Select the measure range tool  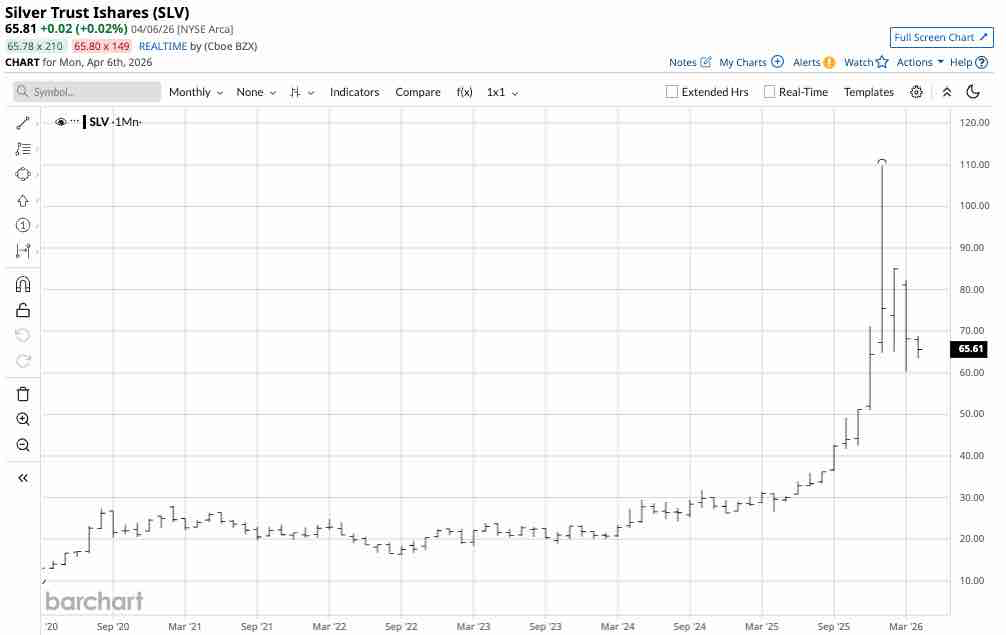pyautogui.click(x=23, y=251)
